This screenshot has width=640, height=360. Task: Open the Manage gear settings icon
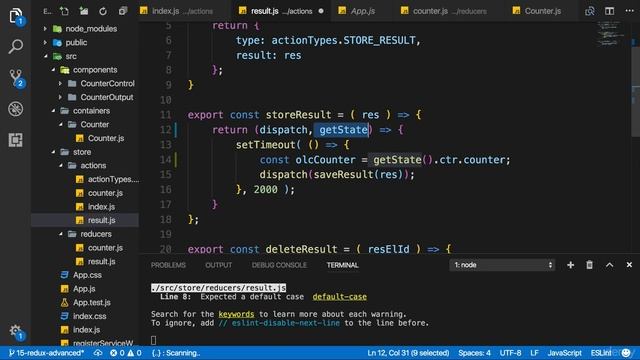coord(16,331)
